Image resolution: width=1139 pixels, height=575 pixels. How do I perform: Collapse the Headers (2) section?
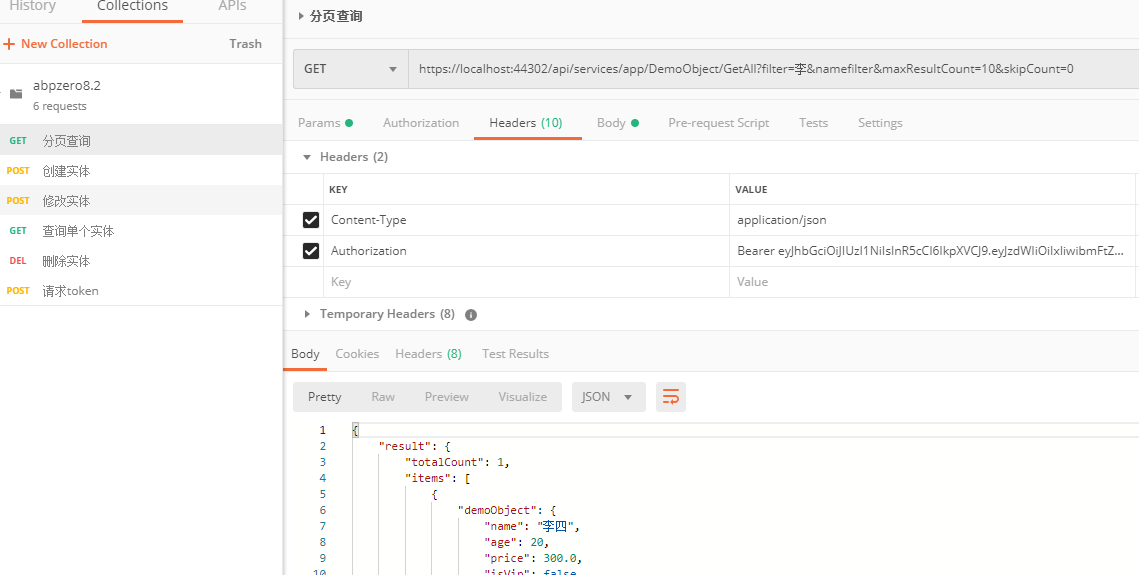(x=307, y=157)
